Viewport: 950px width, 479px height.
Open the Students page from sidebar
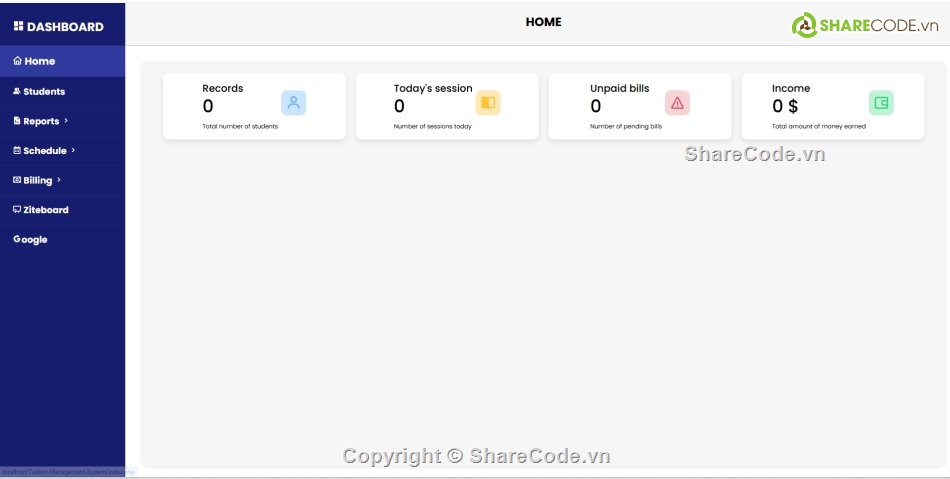[43, 91]
